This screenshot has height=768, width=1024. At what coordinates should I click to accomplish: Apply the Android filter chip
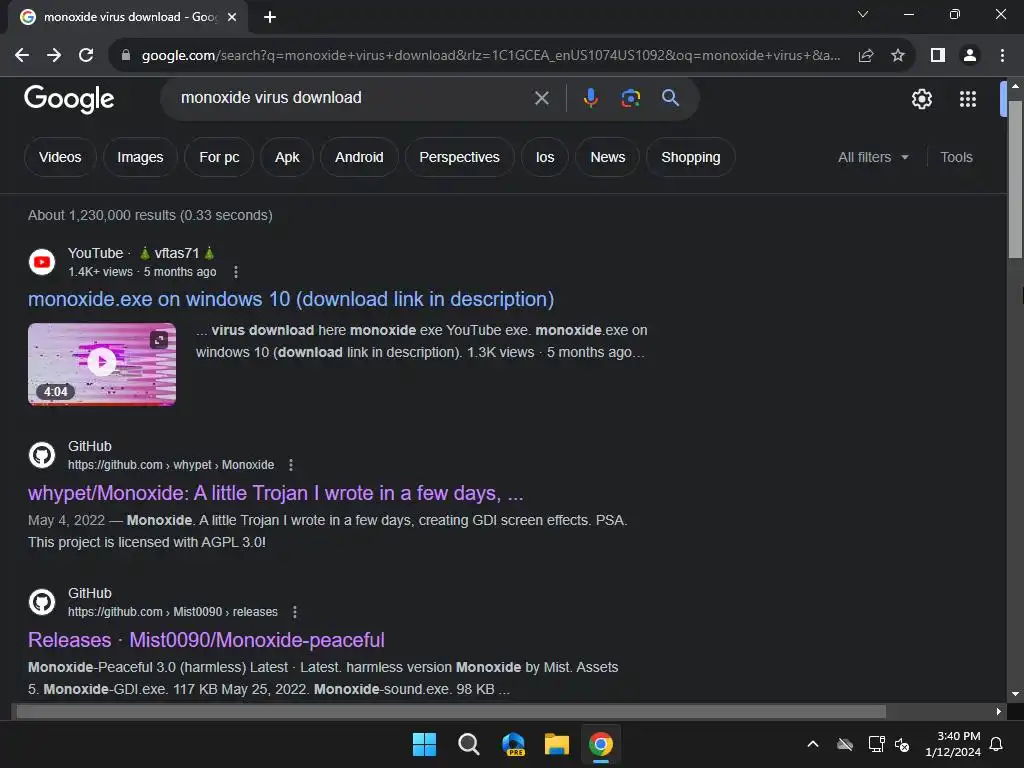(359, 157)
